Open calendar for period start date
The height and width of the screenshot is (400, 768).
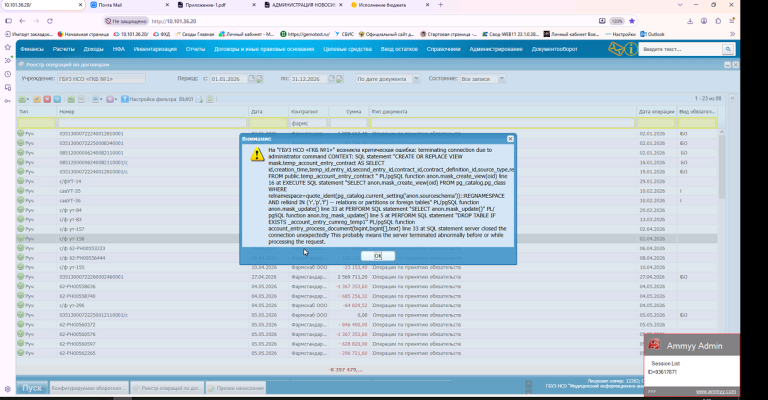click(x=251, y=79)
